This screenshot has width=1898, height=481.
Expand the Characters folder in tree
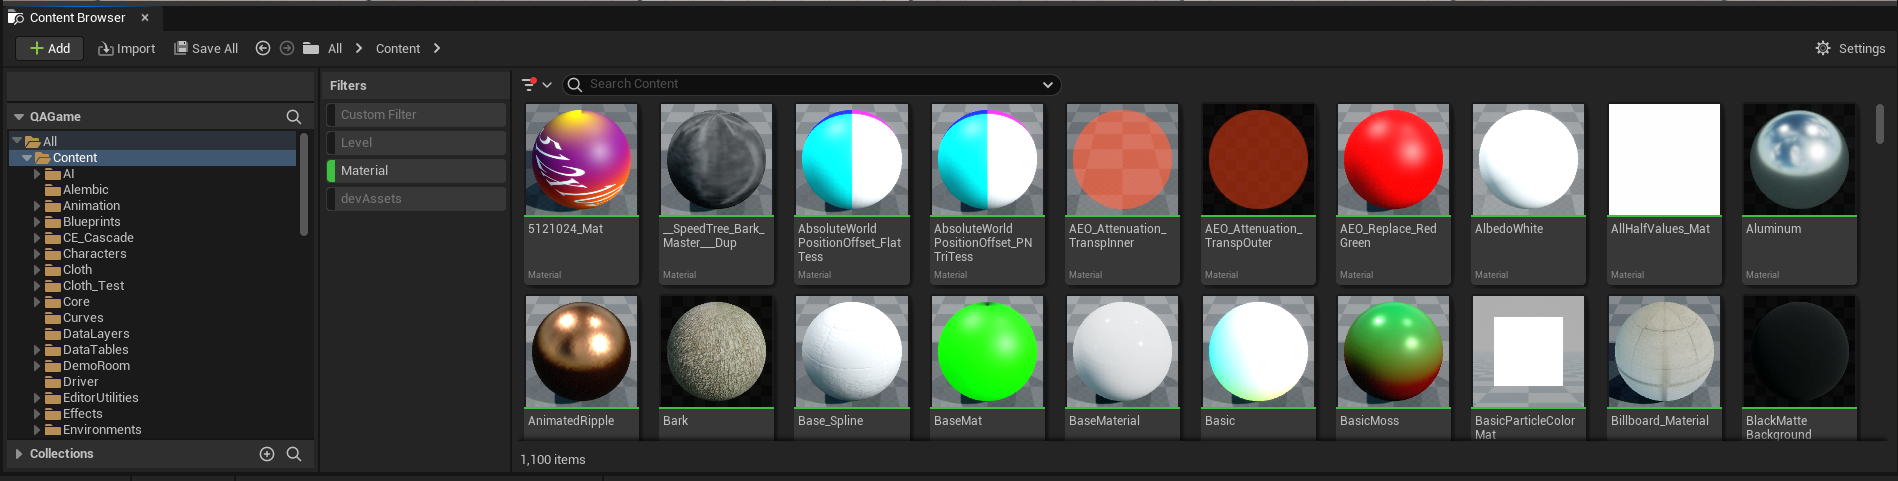coord(37,254)
